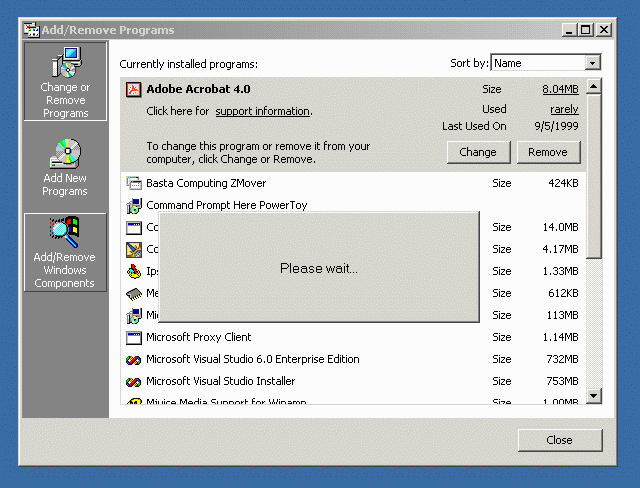640x488 pixels.
Task: Click the rarely usage link
Action: pyautogui.click(x=564, y=109)
